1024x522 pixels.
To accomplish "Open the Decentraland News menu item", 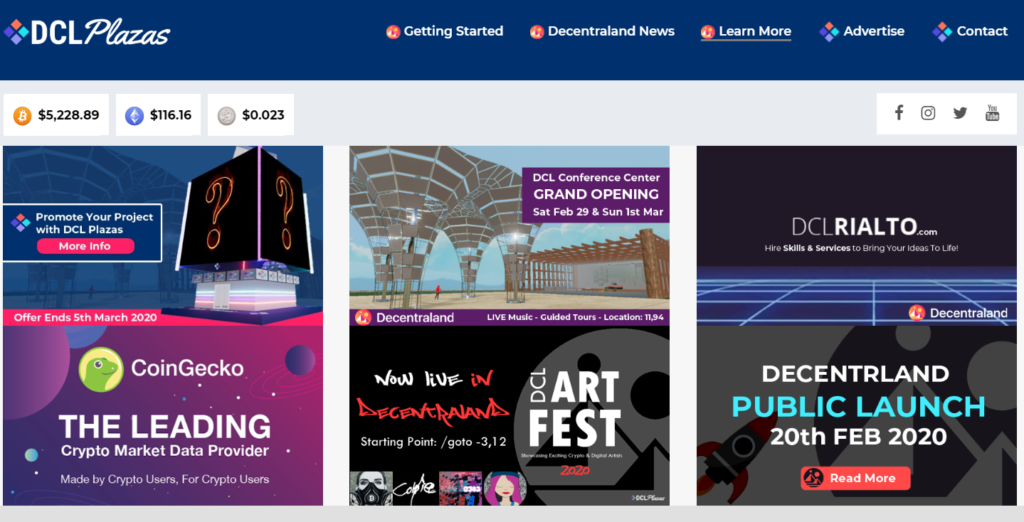I will pyautogui.click(x=602, y=31).
